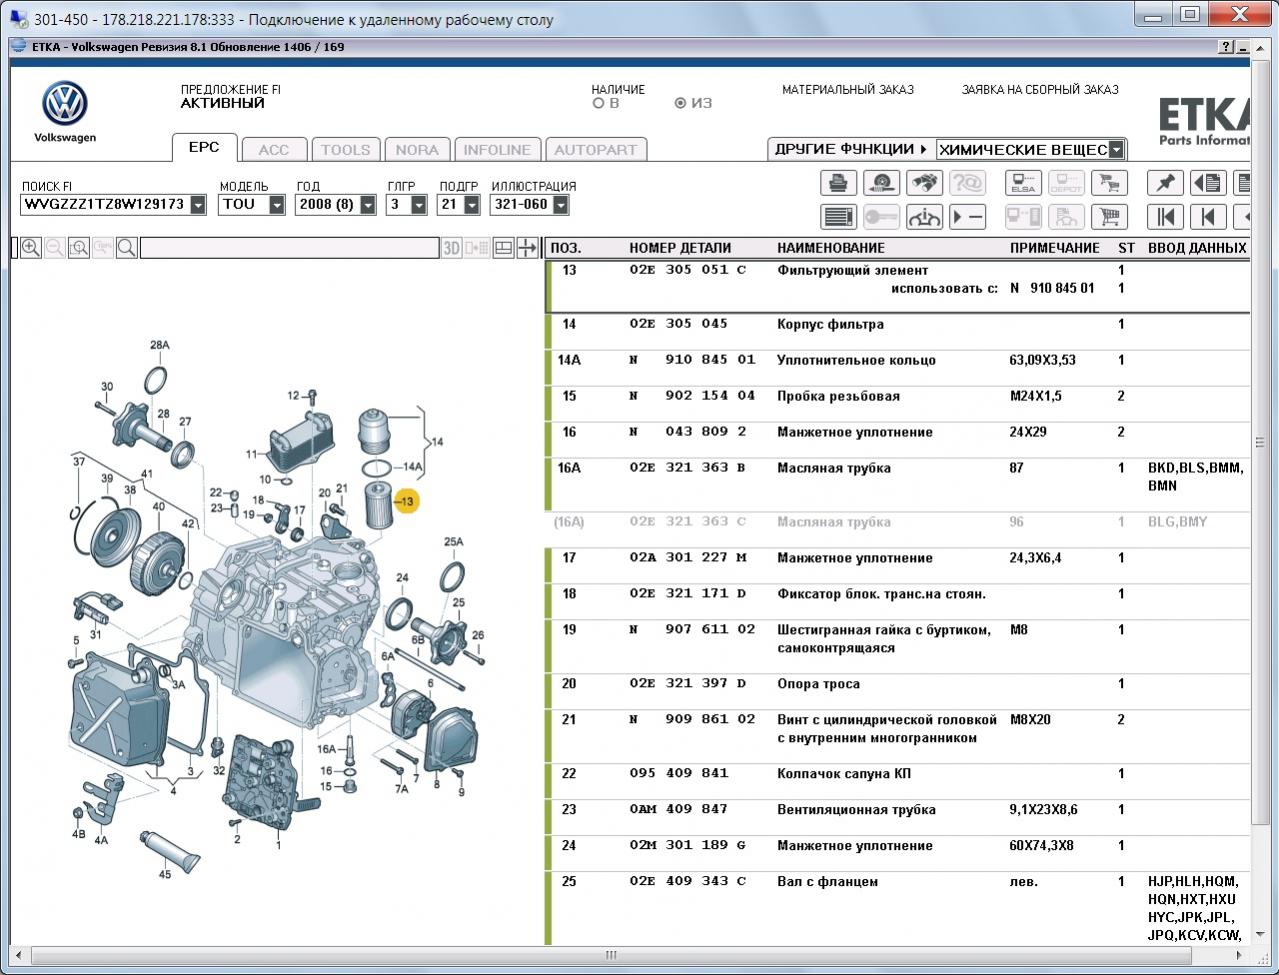The width and height of the screenshot is (1279, 975).
Task: Click the illustration search input field
Action: 290,248
